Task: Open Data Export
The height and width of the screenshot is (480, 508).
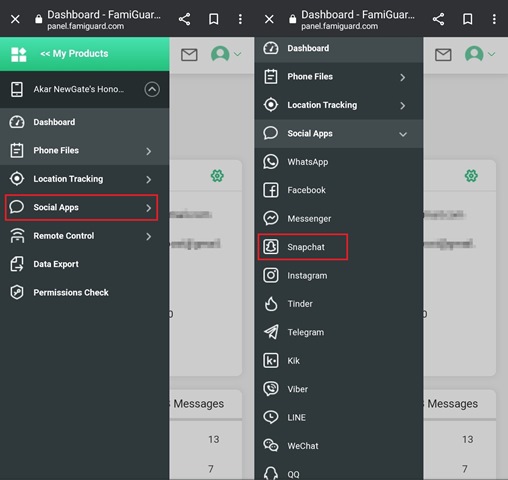Action: 84,264
